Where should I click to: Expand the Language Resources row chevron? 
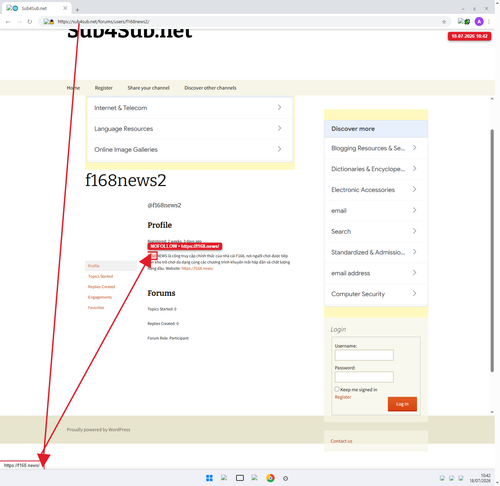coord(279,128)
